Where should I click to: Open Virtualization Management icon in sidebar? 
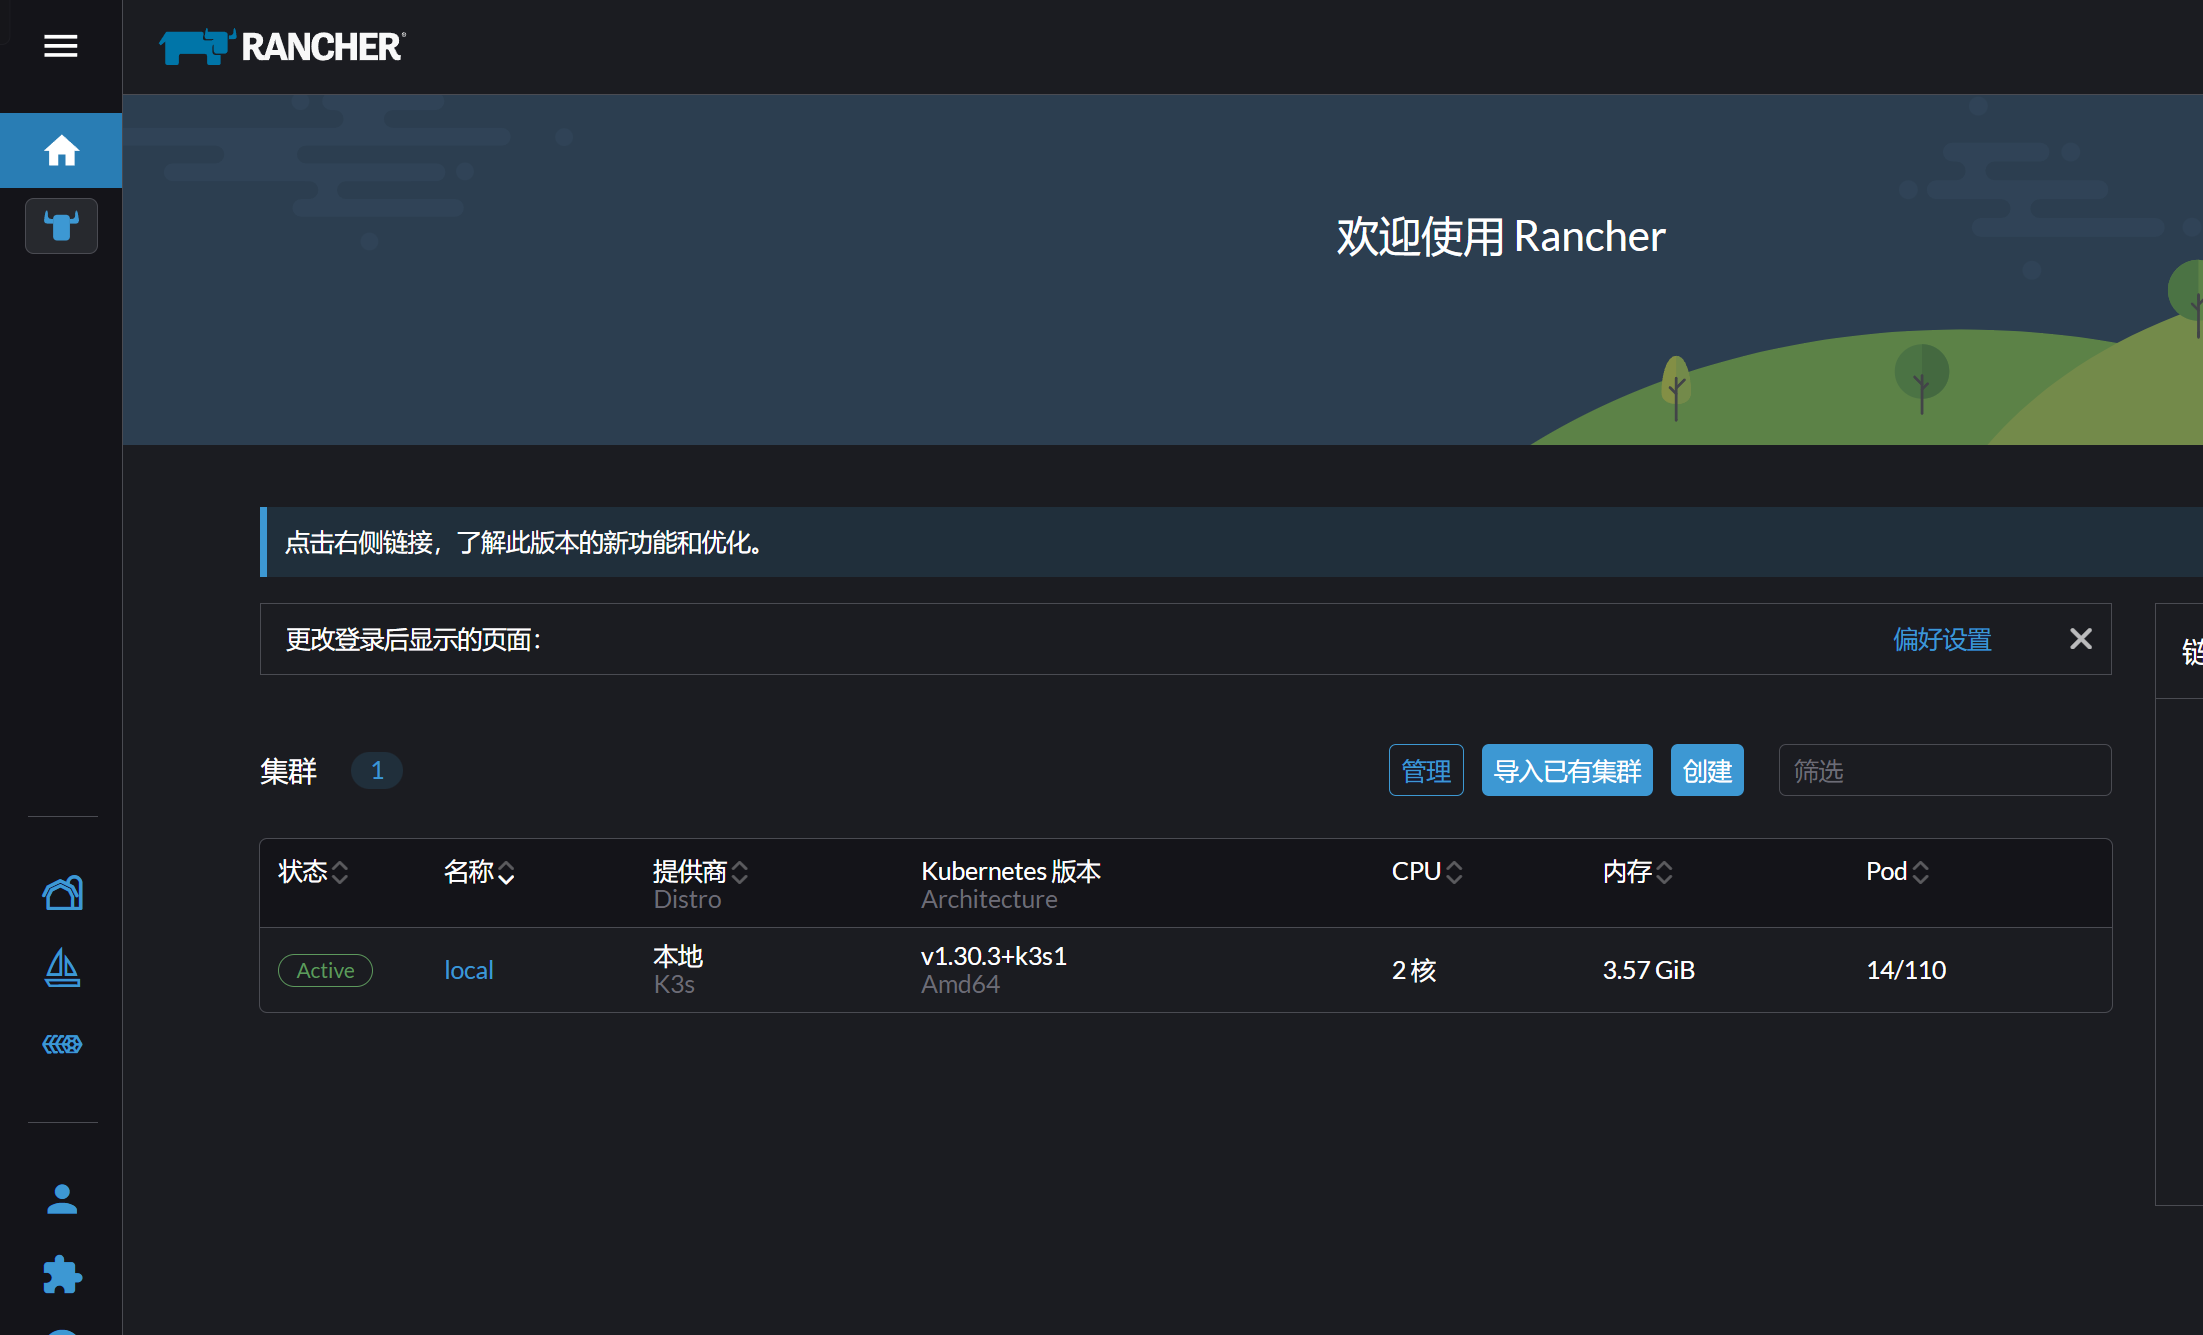point(62,1044)
